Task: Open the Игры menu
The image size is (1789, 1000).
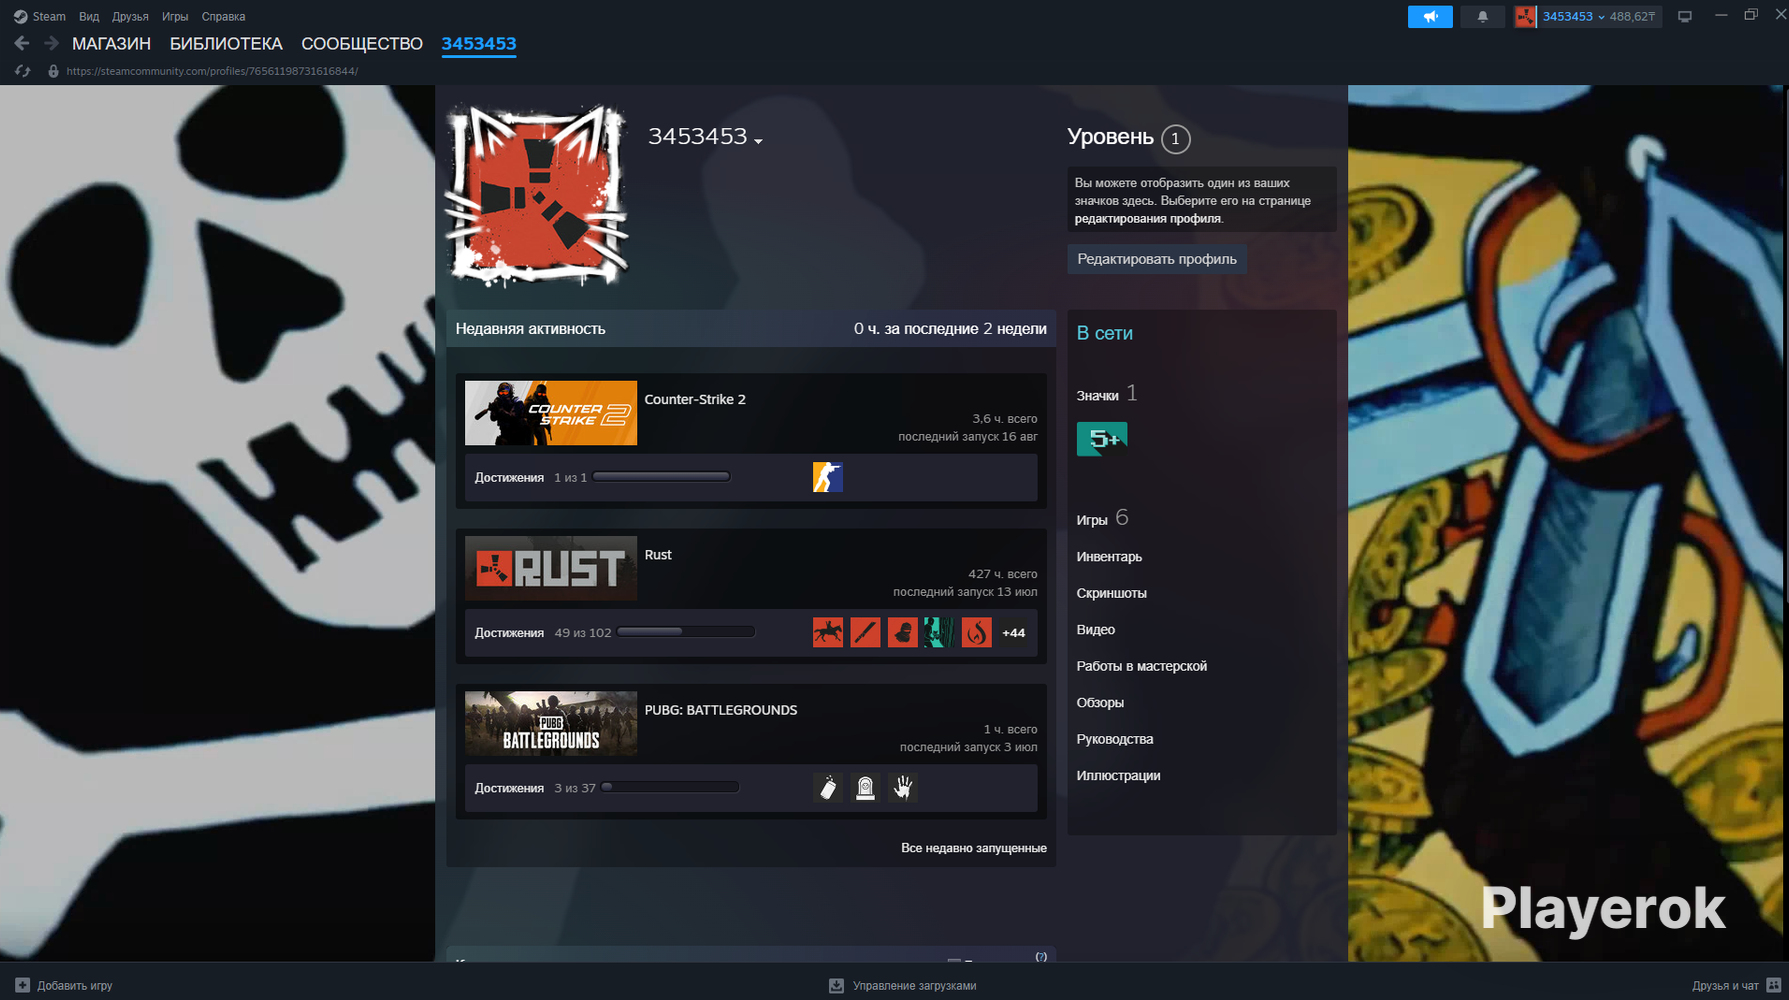Action: pos(175,16)
